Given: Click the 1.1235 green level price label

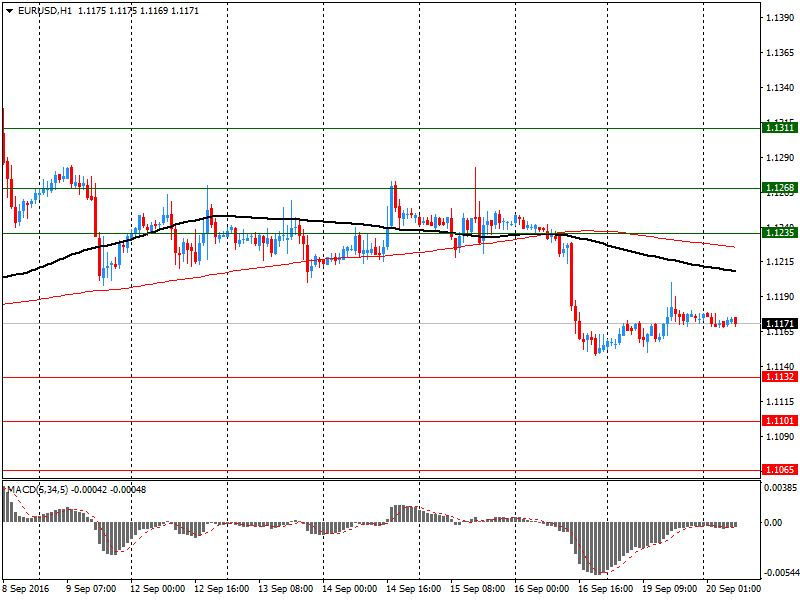Looking at the screenshot, I should point(780,233).
